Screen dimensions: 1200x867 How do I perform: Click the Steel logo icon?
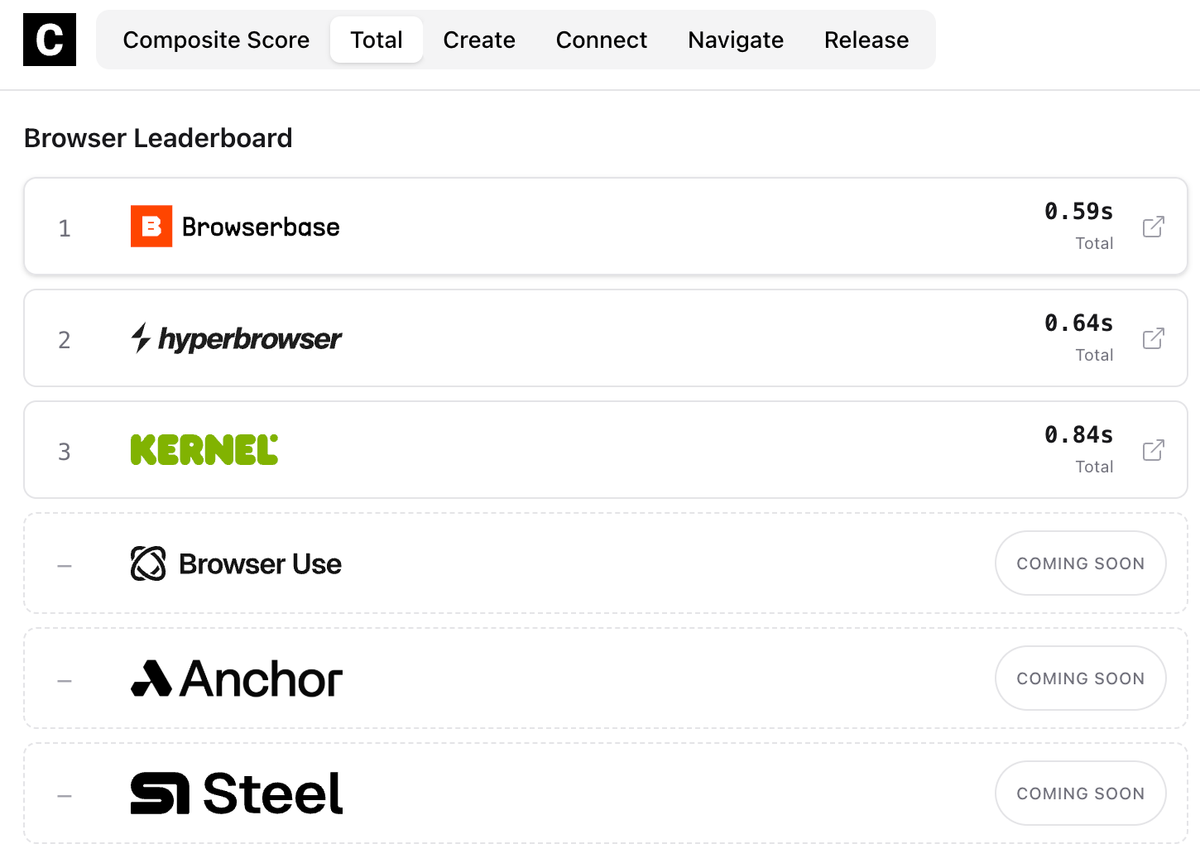[156, 793]
